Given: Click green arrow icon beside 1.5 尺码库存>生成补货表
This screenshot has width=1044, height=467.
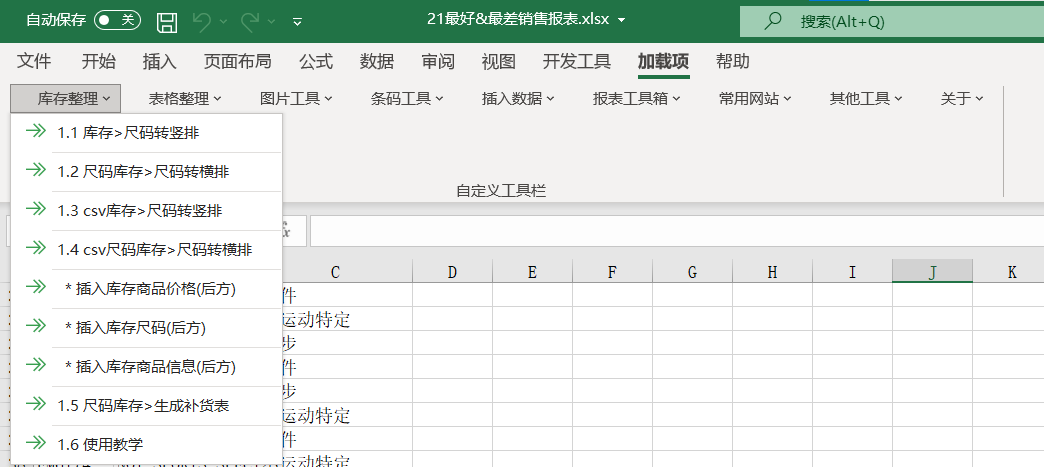Looking at the screenshot, I should [35, 403].
